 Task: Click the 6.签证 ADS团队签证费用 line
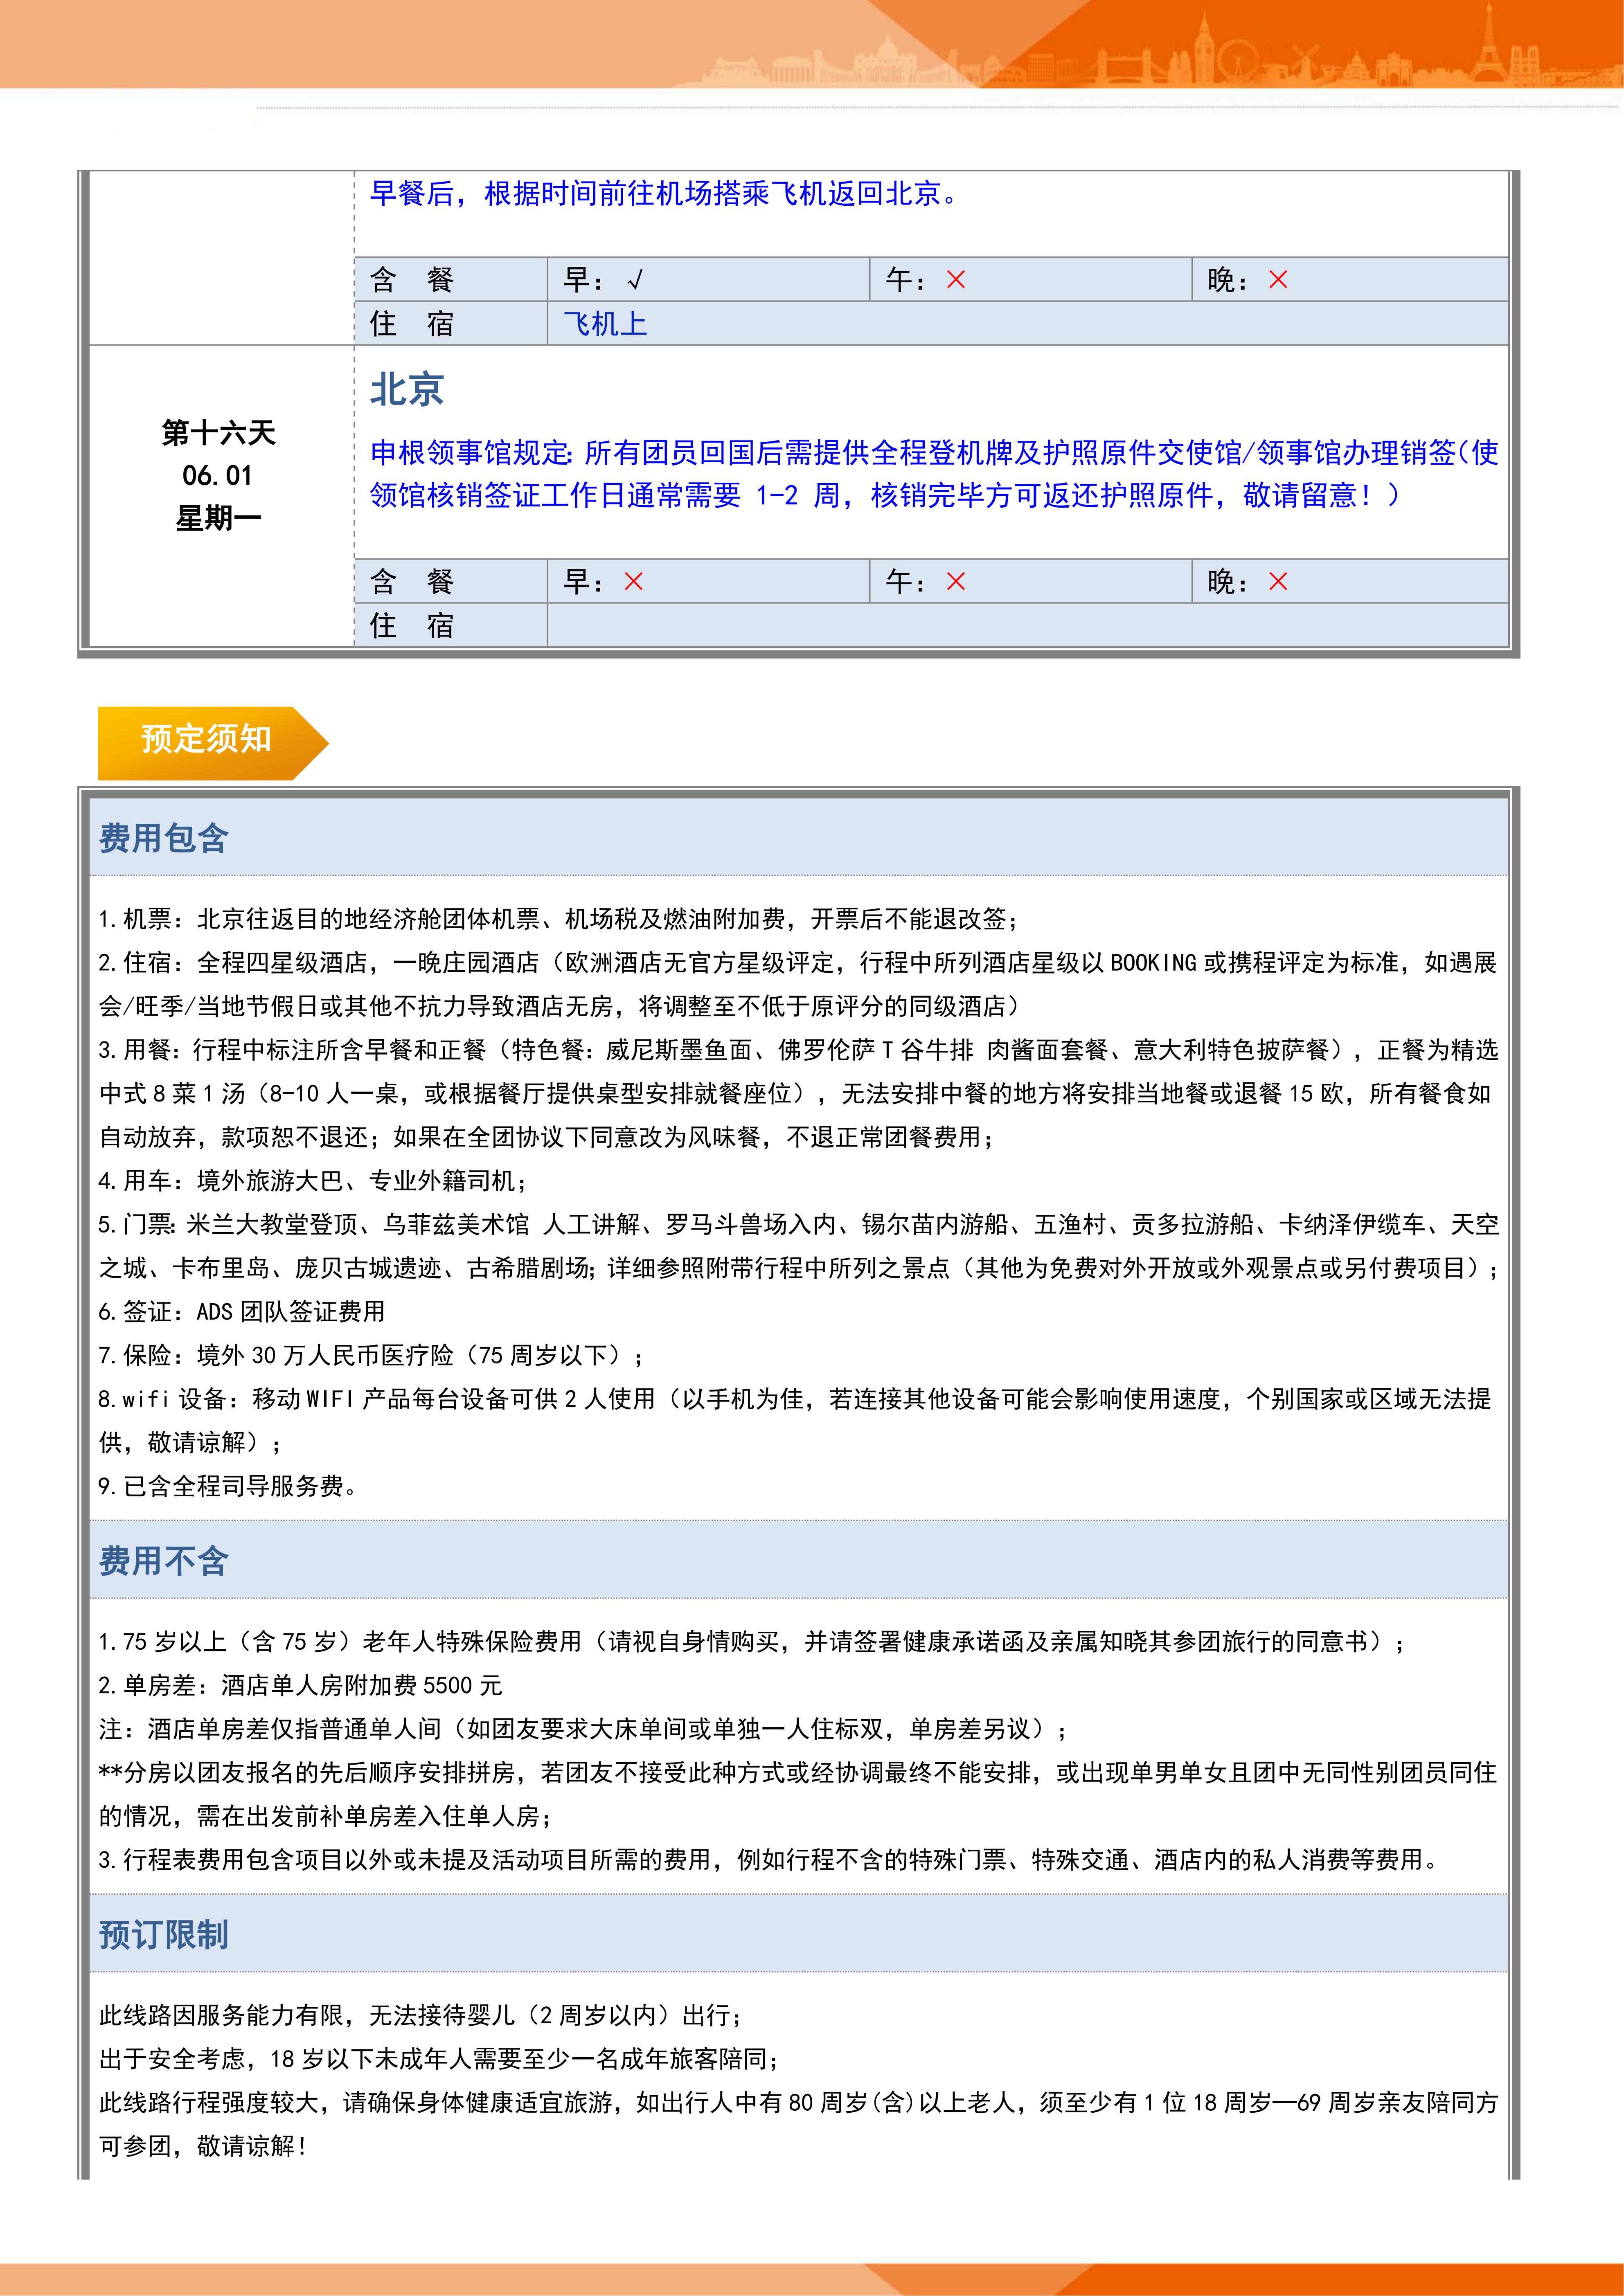(241, 1311)
